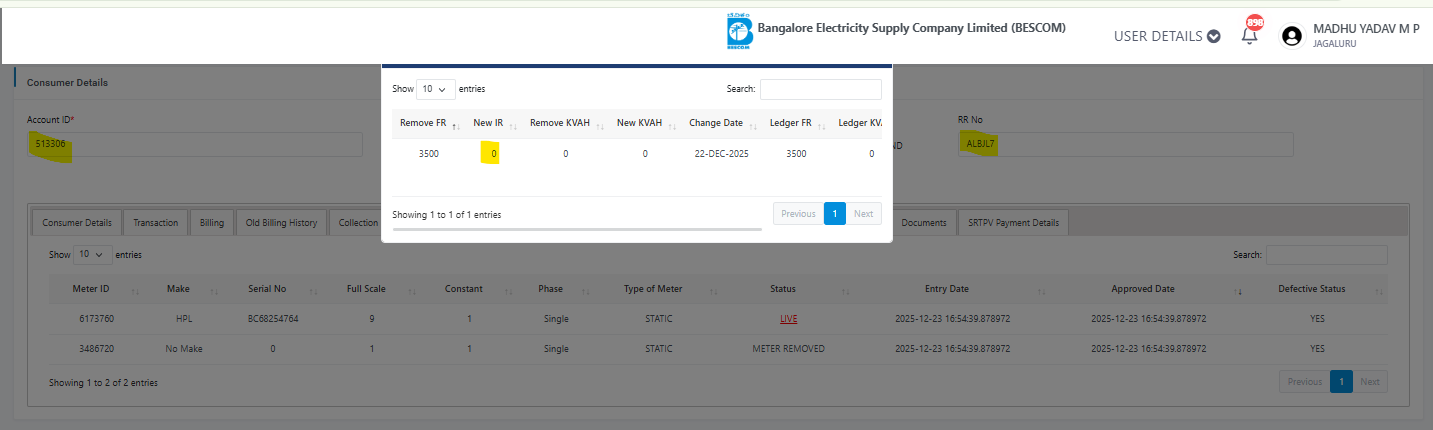Open the popup Show entries dropdown
The height and width of the screenshot is (430, 1433).
pos(435,89)
